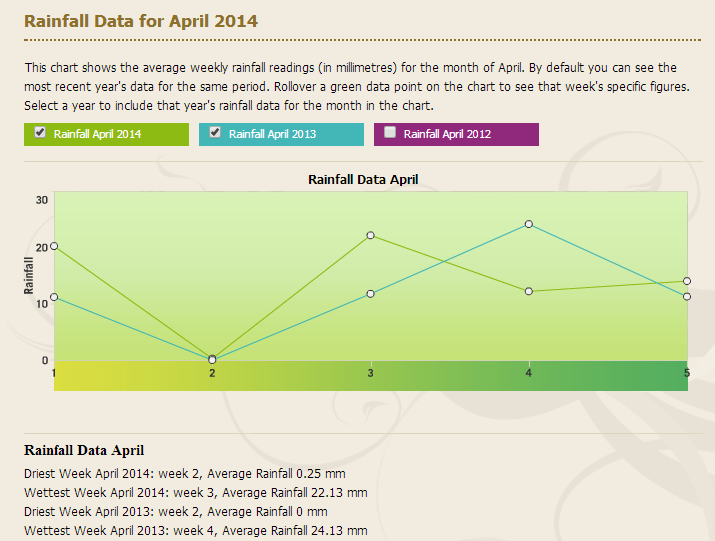
Task: Click the purple Rainfall April 2012 legend bar
Action: point(456,135)
